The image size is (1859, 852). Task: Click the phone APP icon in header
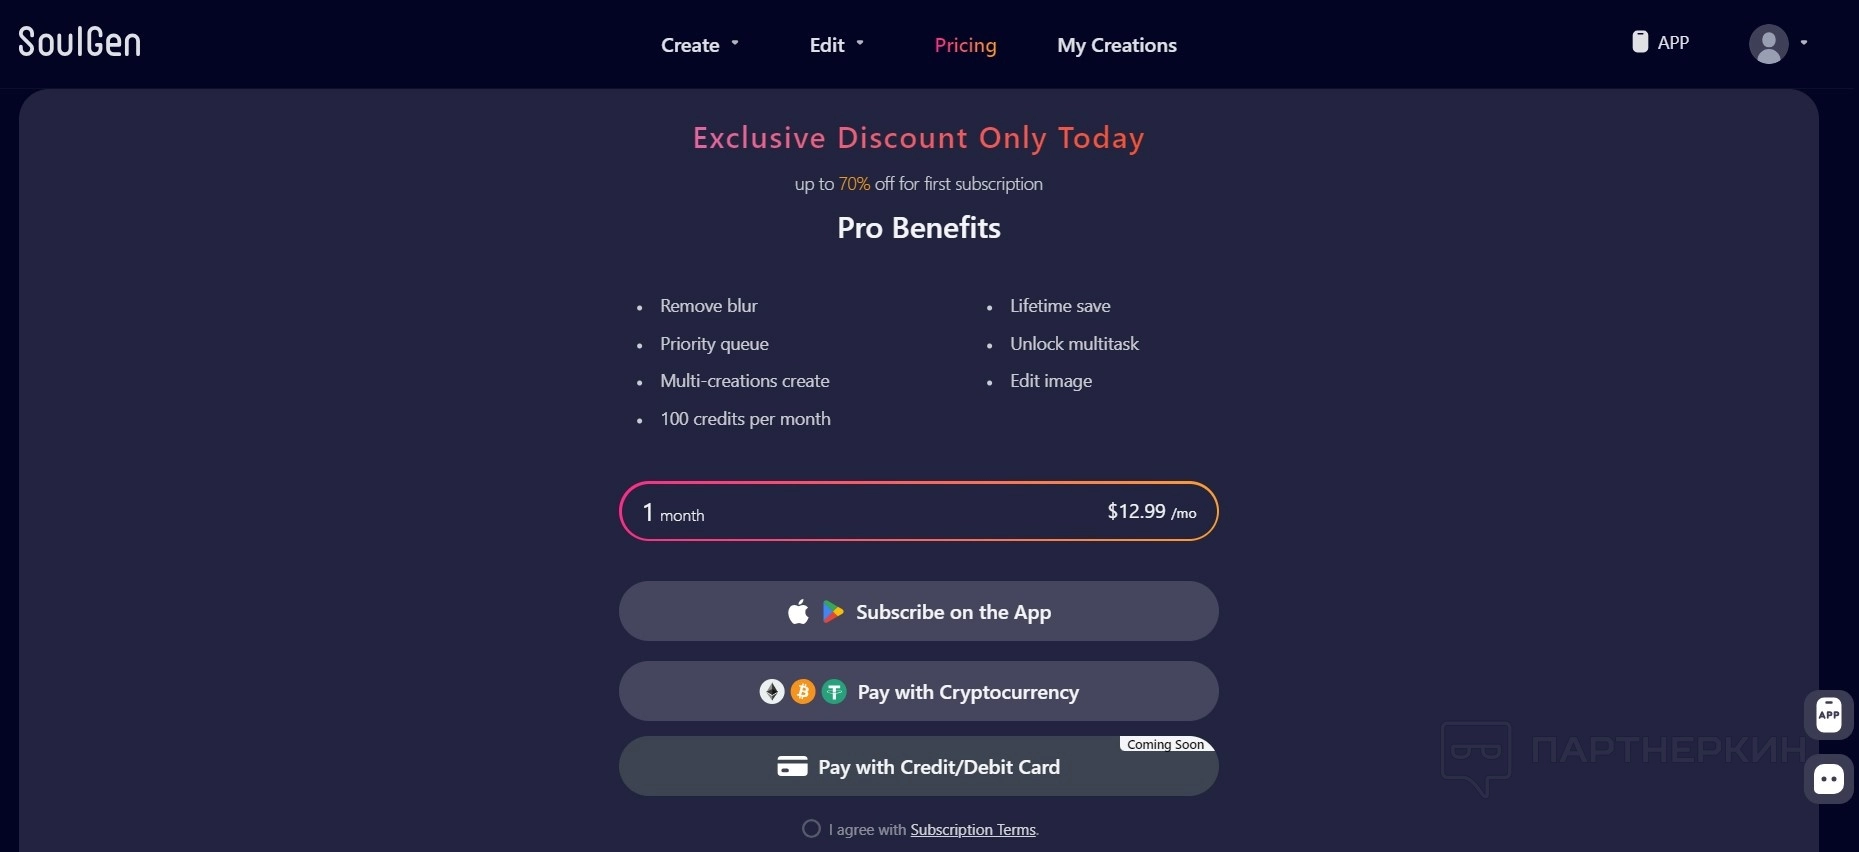(1640, 42)
